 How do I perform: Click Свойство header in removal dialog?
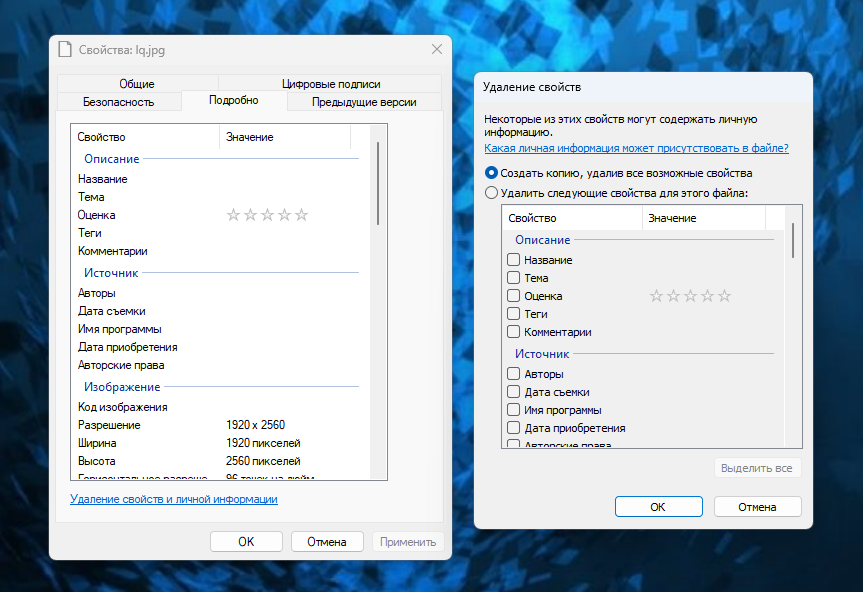tap(572, 218)
